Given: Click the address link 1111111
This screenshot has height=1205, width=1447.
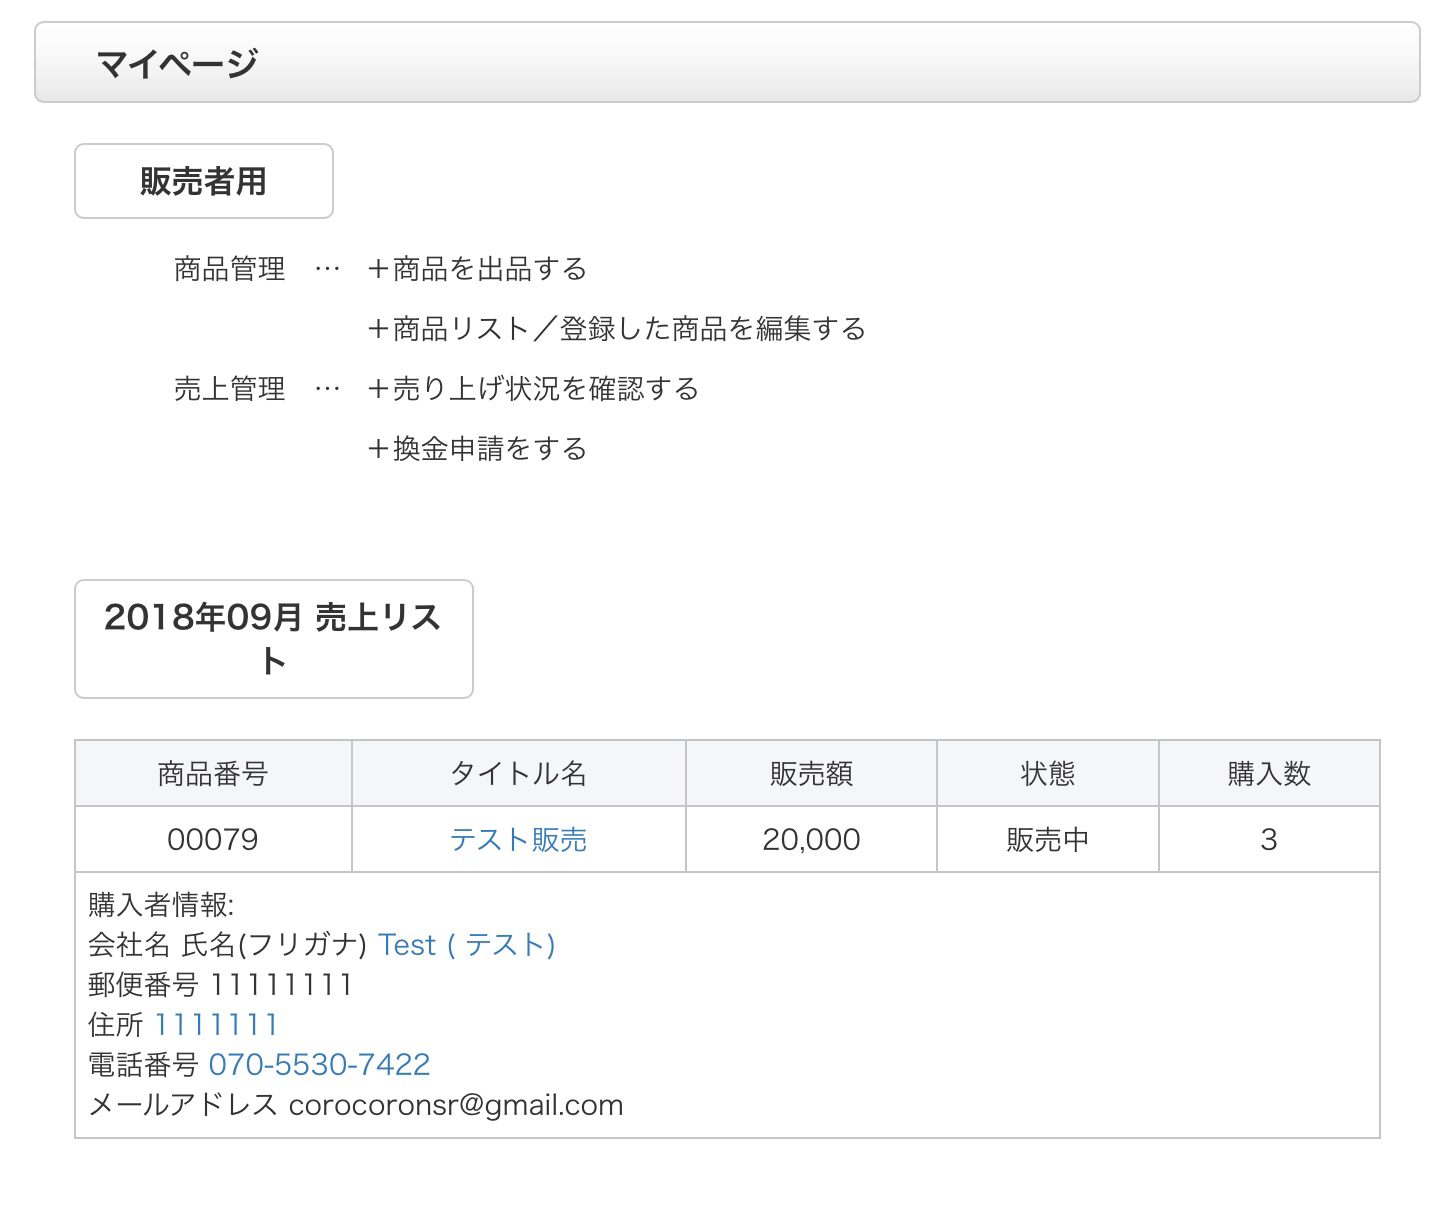Looking at the screenshot, I should coord(216,1025).
